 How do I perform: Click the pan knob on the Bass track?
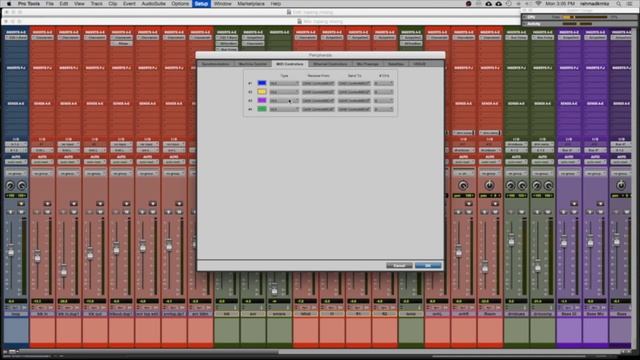pos(621,186)
